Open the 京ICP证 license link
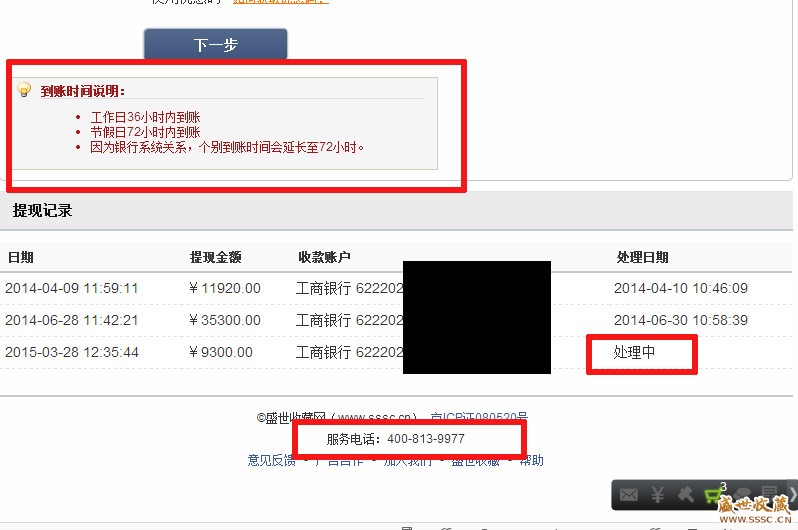This screenshot has height=530, width=798. coord(479,418)
